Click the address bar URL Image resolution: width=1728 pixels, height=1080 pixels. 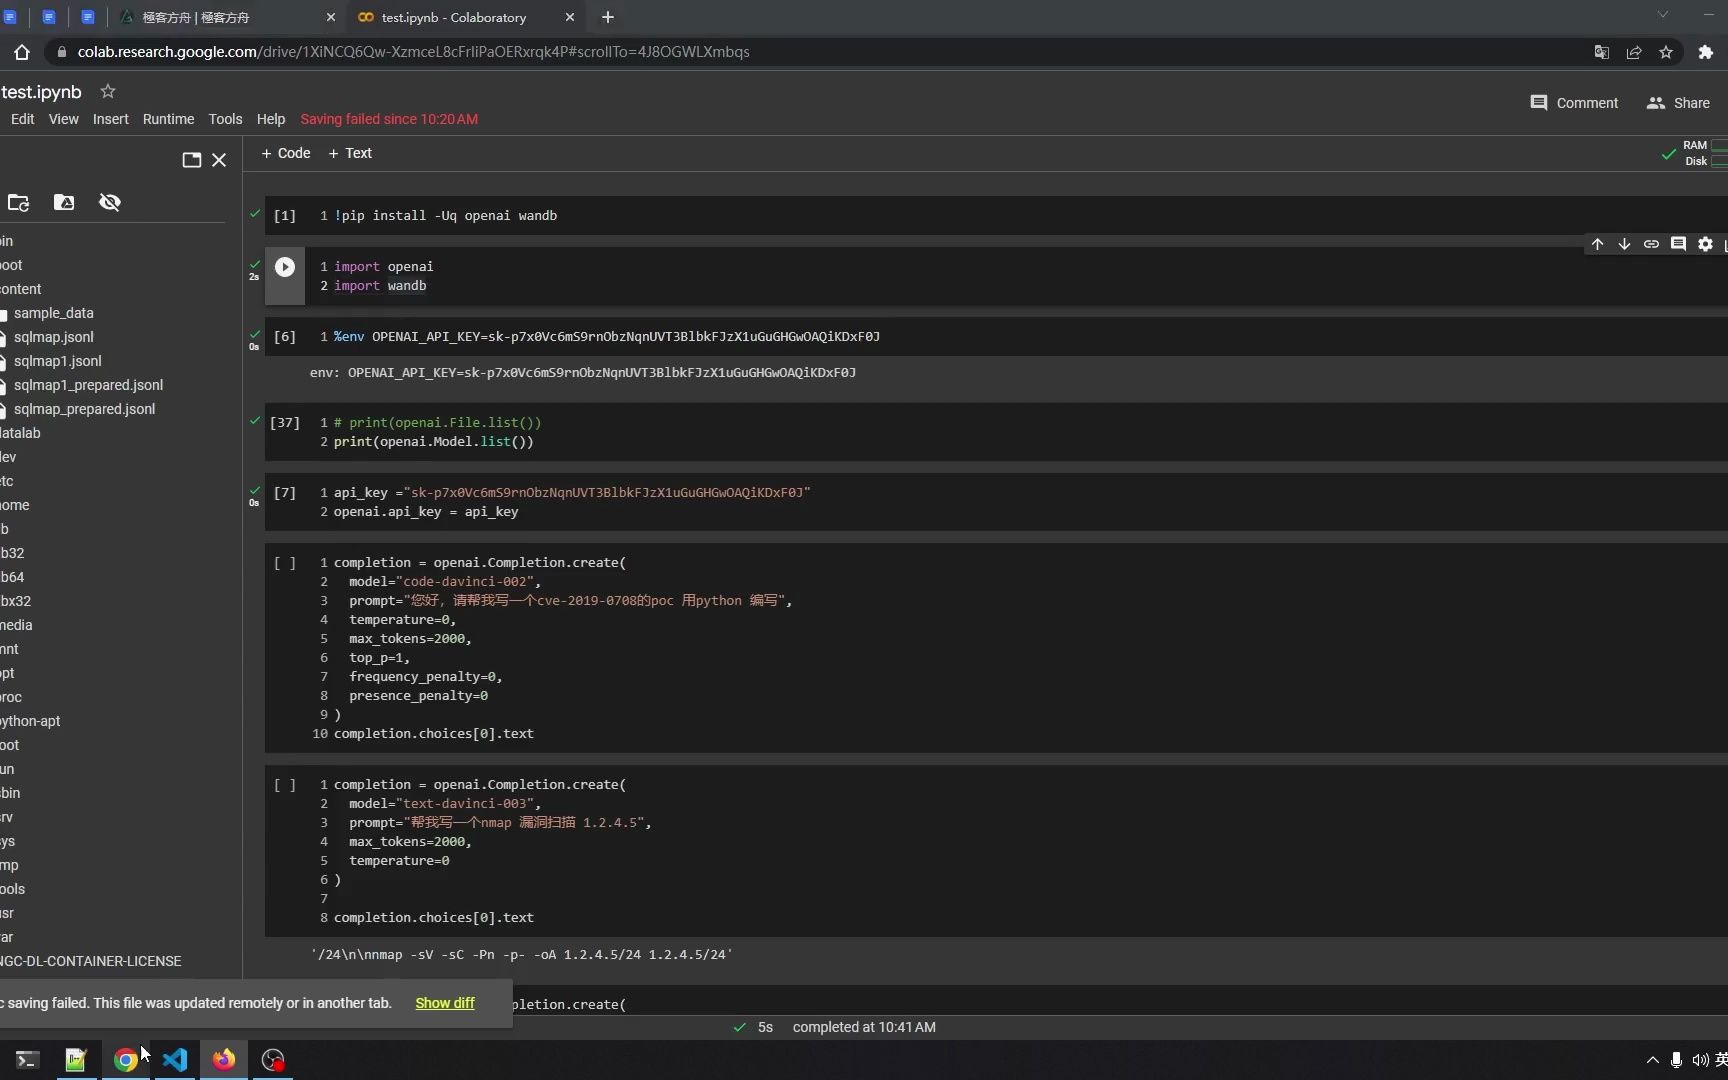[x=413, y=52]
